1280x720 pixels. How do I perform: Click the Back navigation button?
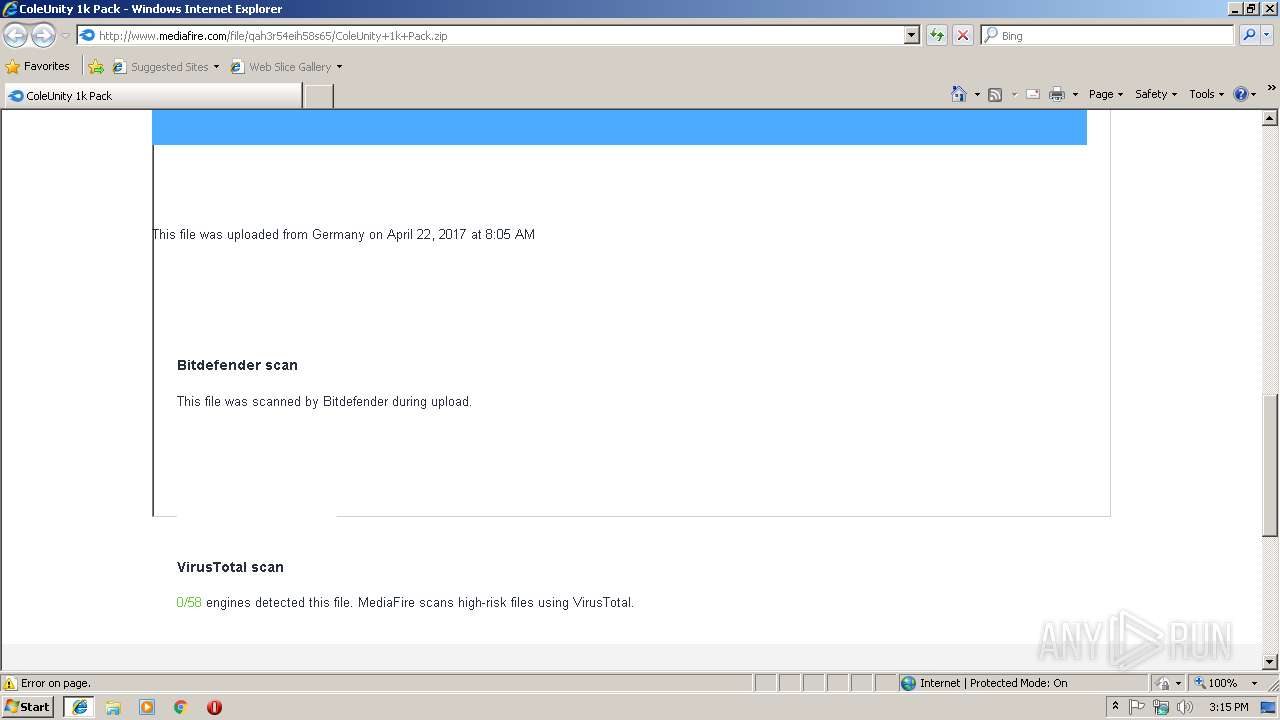pos(15,36)
